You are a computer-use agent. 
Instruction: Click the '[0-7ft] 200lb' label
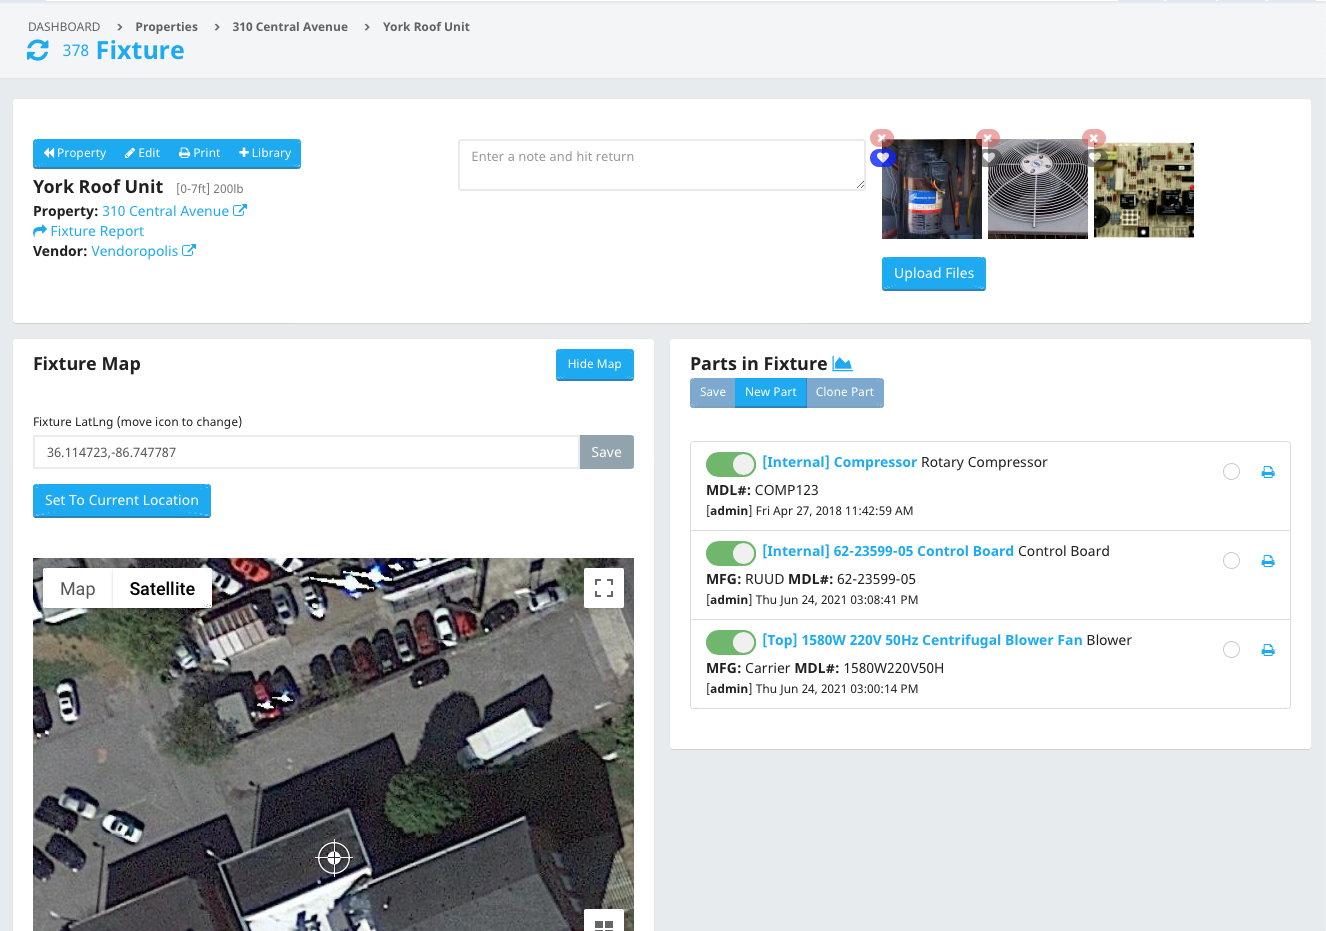210,189
